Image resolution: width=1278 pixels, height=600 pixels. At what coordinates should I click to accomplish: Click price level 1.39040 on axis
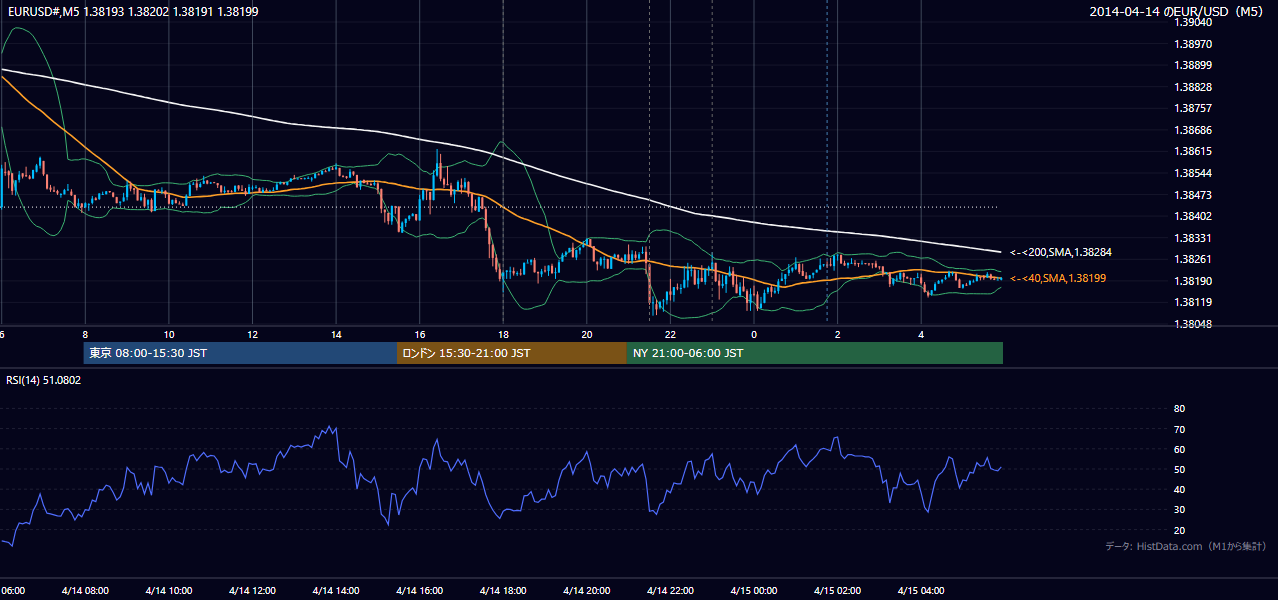1194,22
